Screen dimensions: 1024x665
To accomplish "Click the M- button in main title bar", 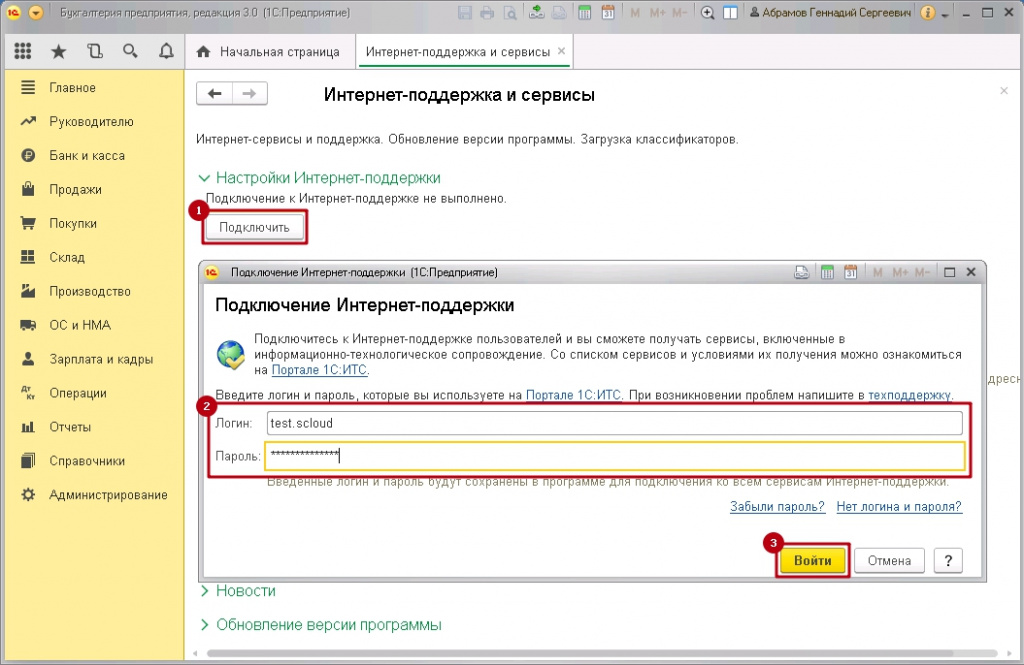I will (680, 12).
